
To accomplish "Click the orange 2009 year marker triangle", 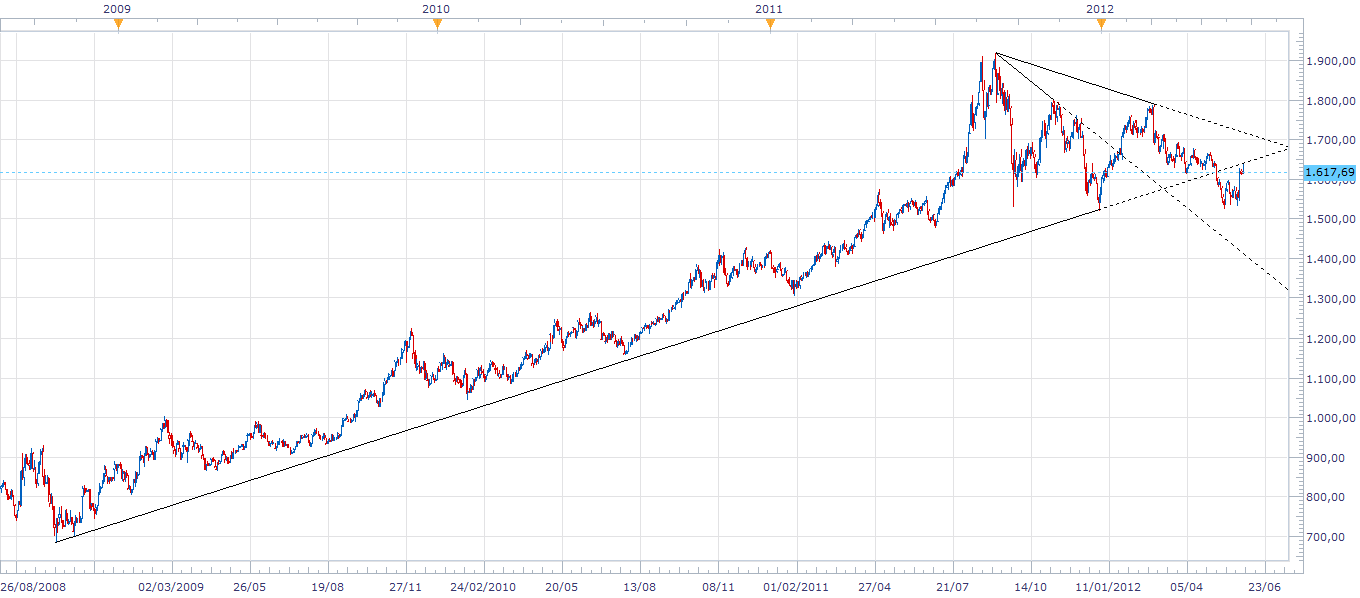I will (118, 25).
